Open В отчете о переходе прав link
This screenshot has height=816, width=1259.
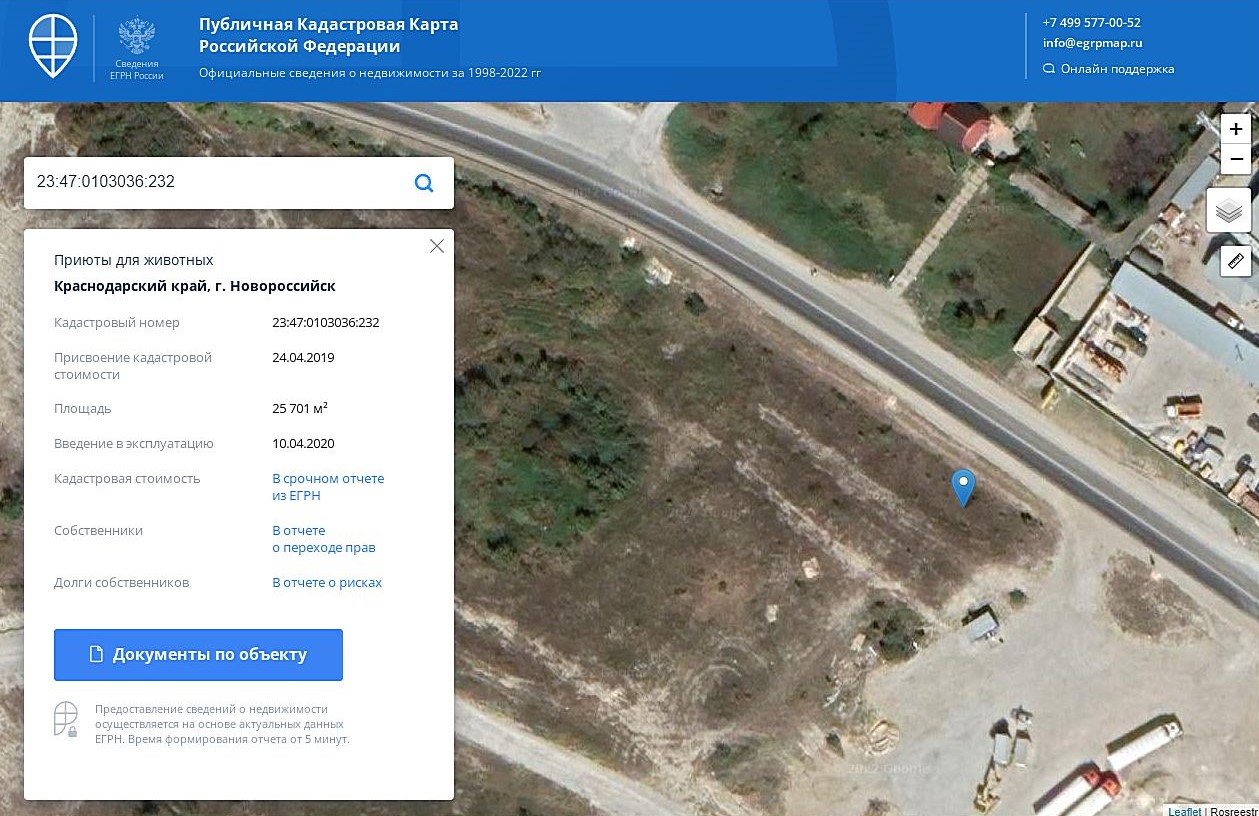coord(323,539)
